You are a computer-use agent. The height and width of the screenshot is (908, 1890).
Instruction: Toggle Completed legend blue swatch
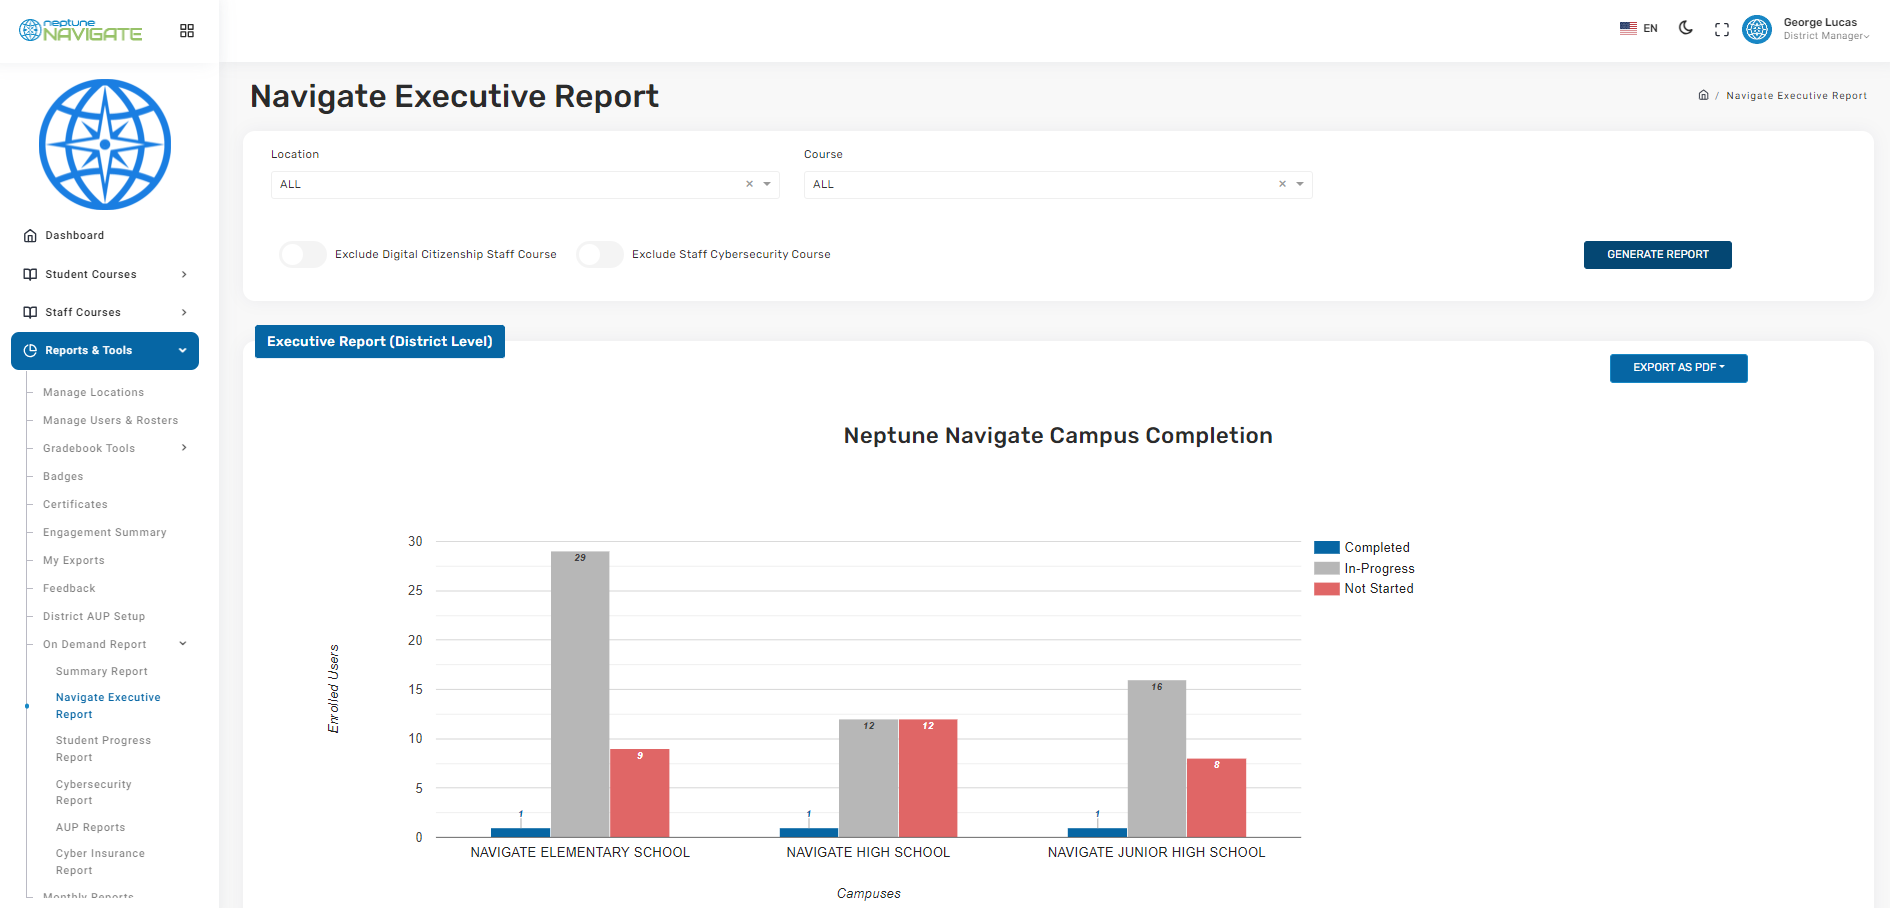pos(1326,547)
